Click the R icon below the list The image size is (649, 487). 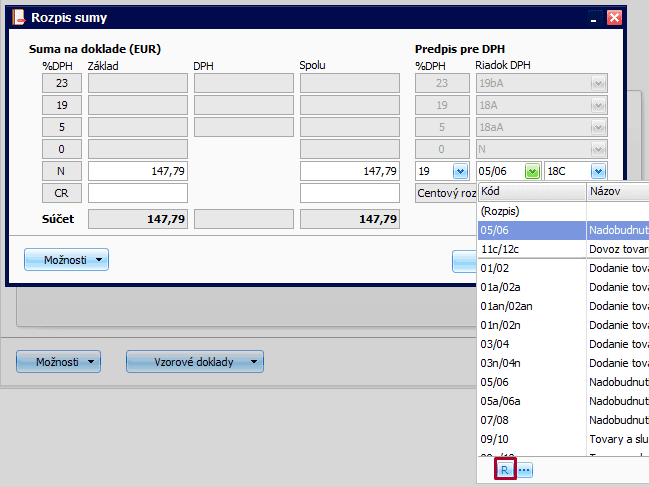coord(506,469)
